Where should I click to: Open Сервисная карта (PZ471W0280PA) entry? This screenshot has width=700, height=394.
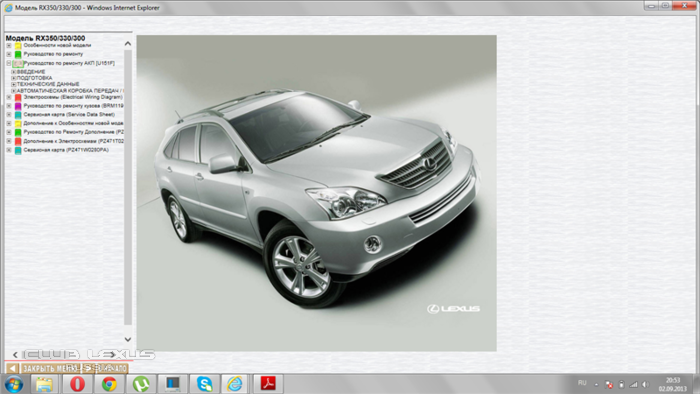tap(66, 150)
